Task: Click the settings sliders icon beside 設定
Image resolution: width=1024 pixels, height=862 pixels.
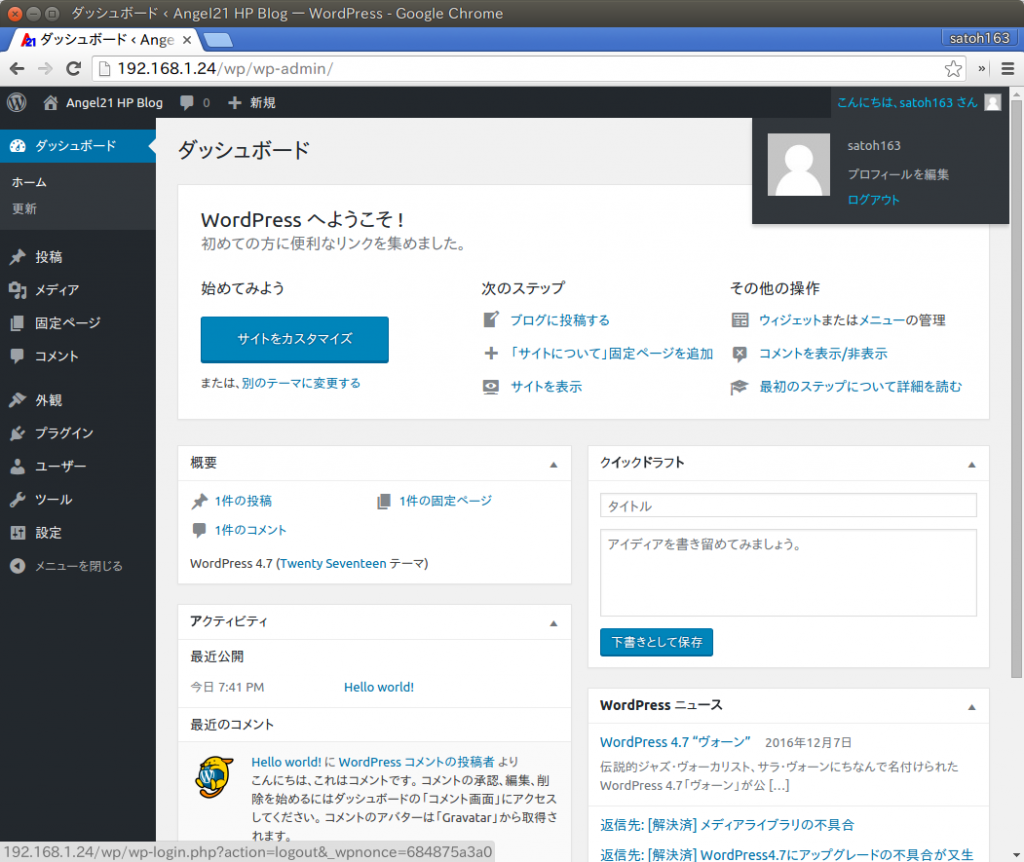Action: click(18, 533)
